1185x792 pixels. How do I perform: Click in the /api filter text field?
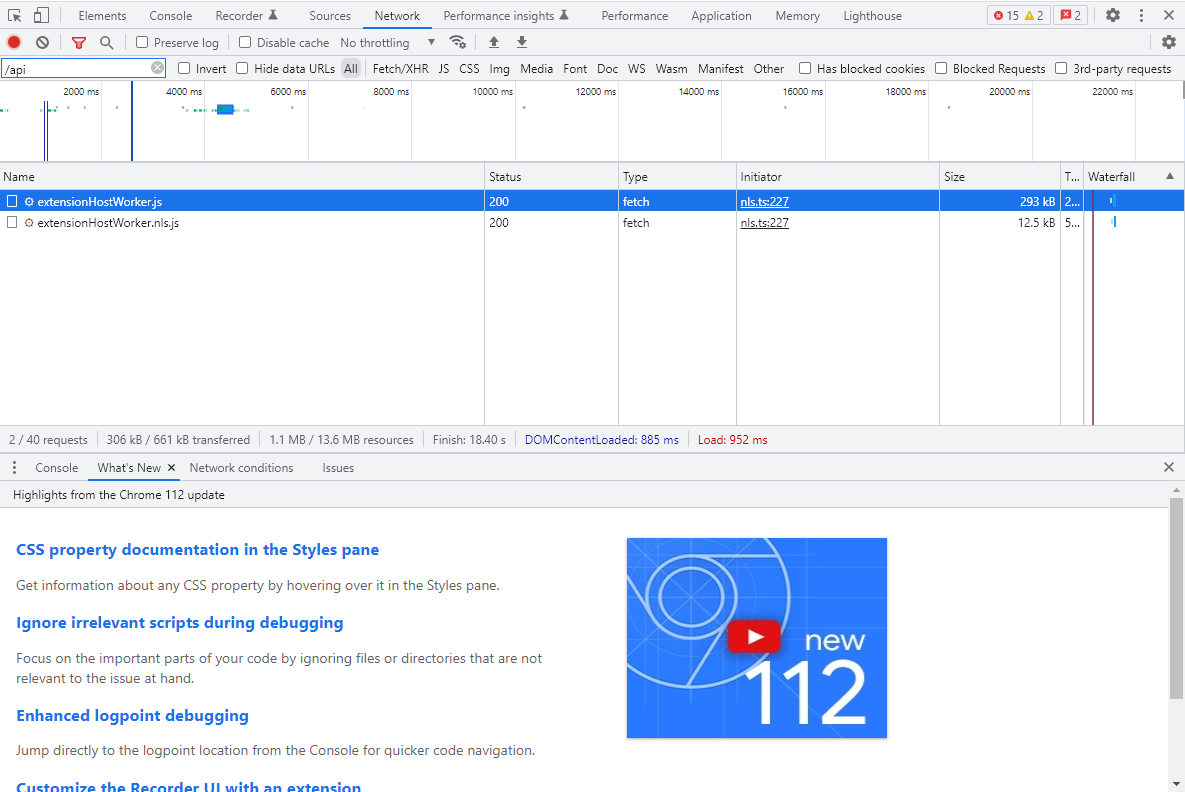click(x=75, y=68)
